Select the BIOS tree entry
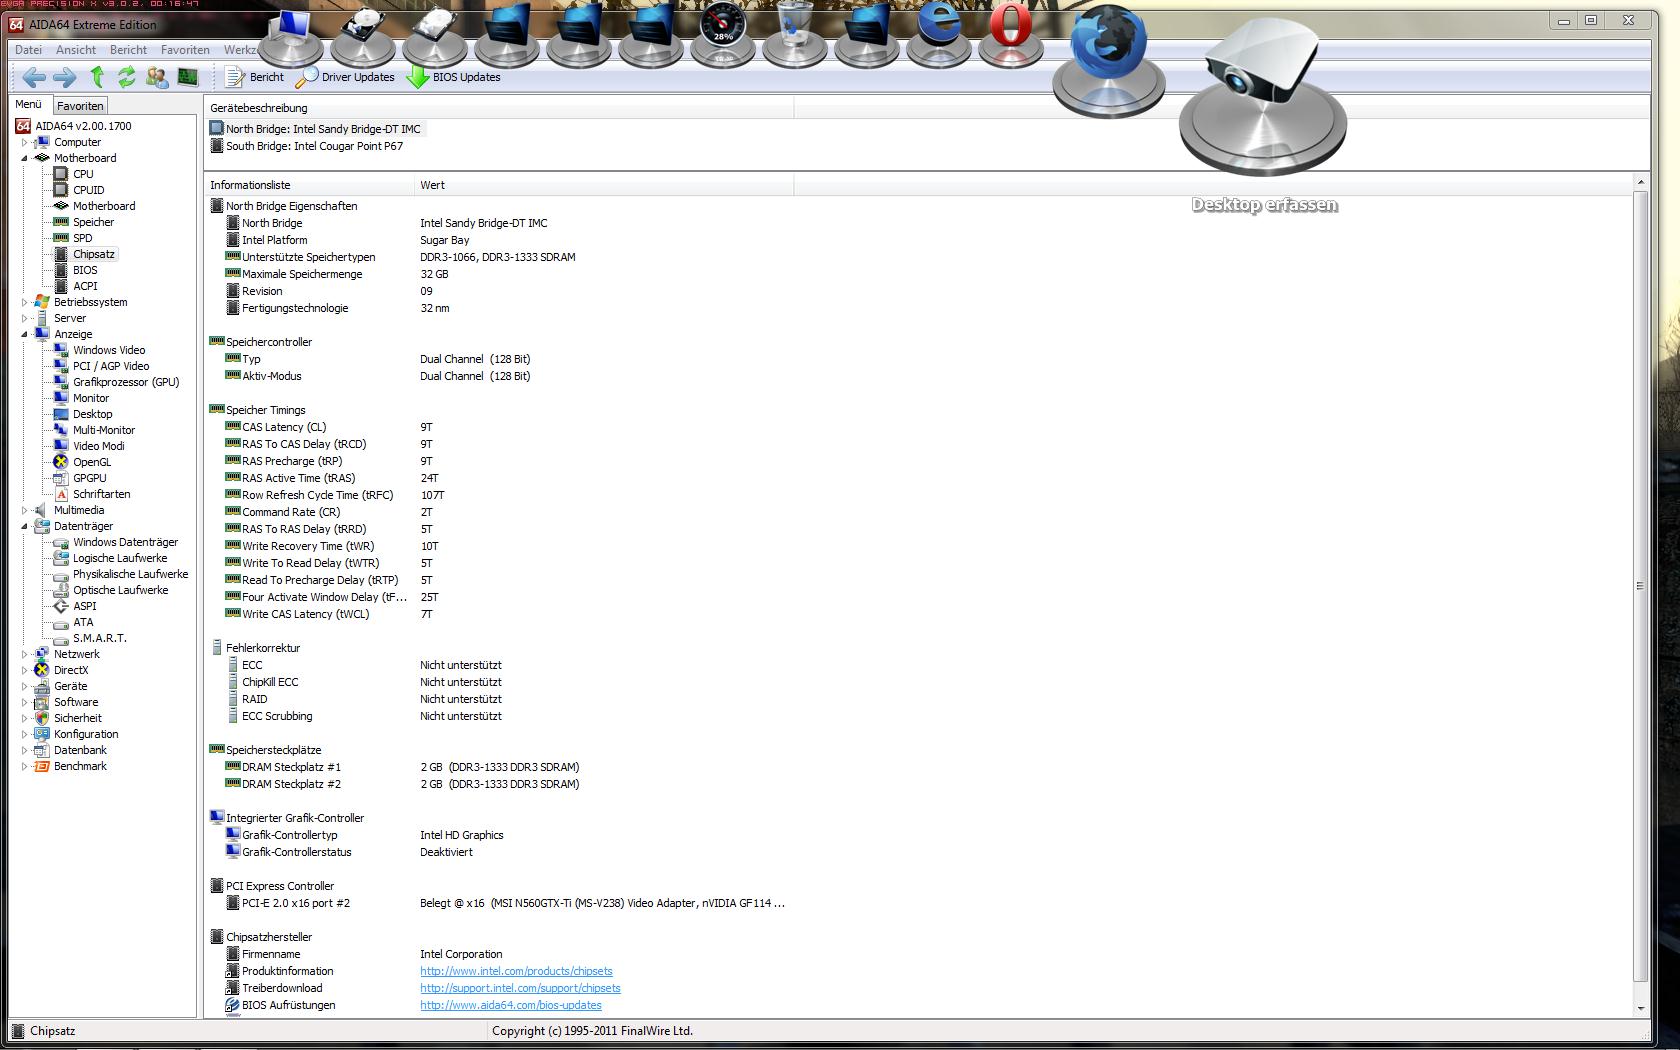The width and height of the screenshot is (1680, 1050). pyautogui.click(x=85, y=270)
